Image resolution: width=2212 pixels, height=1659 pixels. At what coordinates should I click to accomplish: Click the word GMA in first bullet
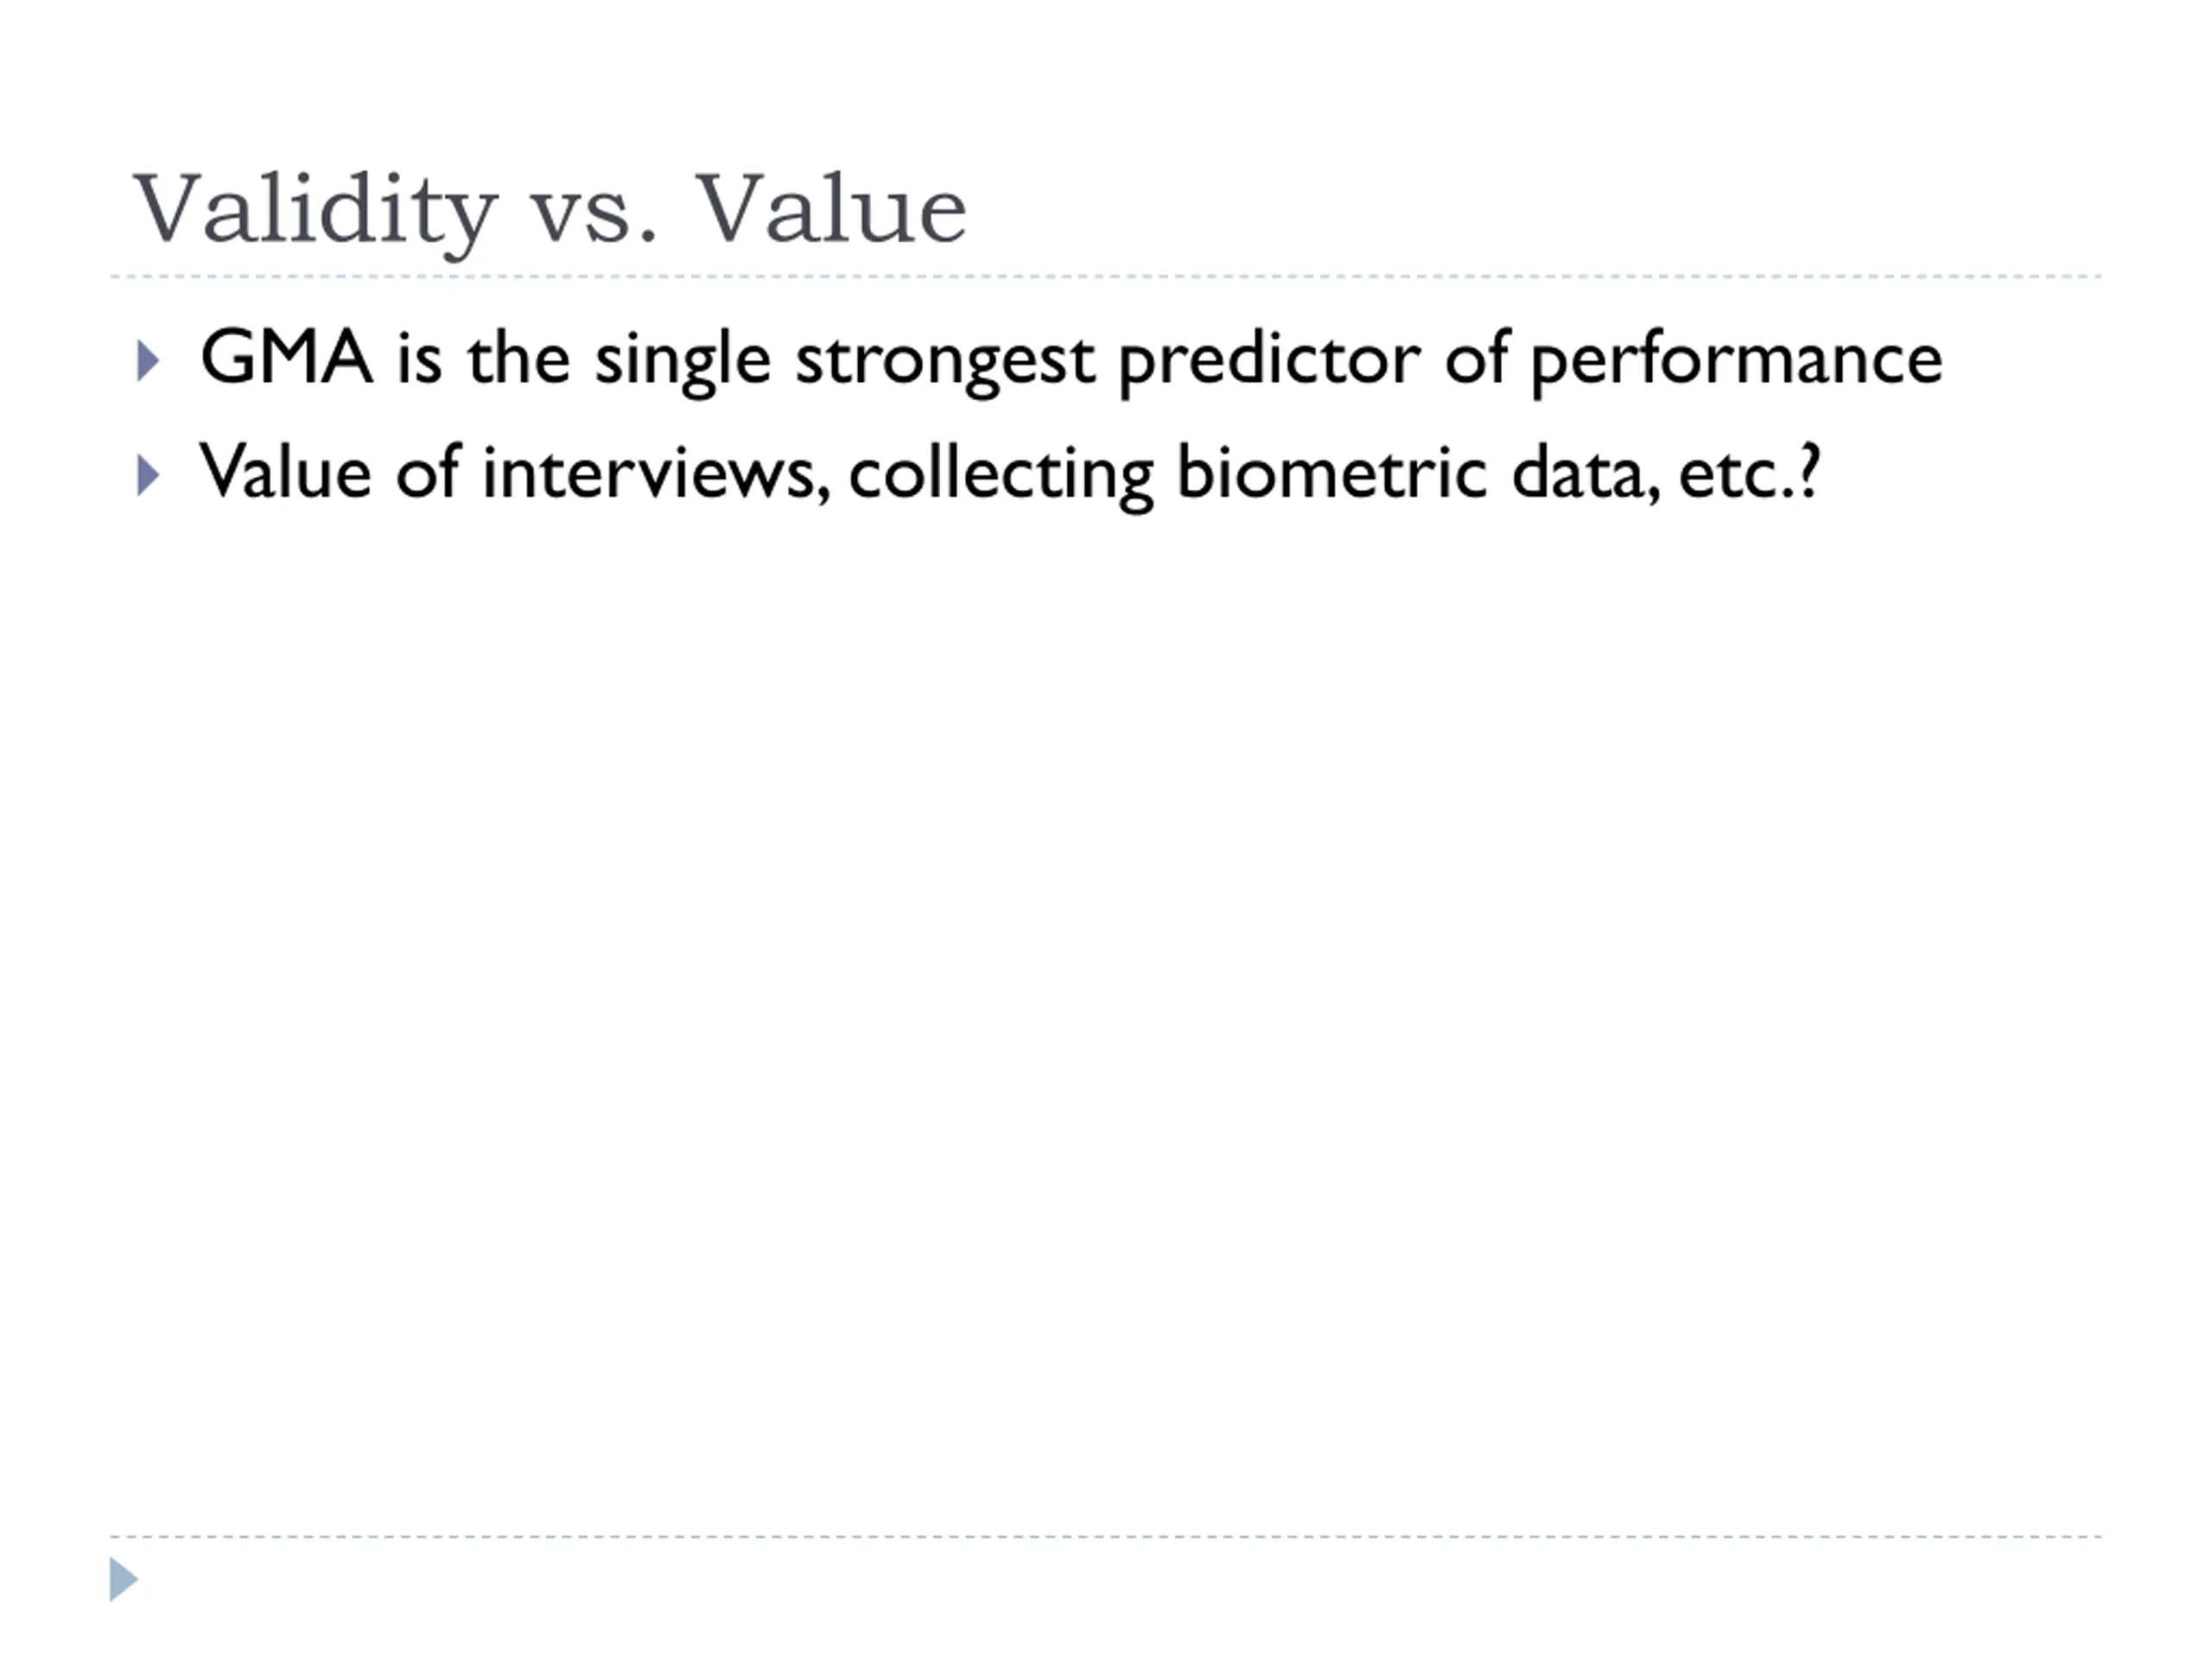click(287, 357)
